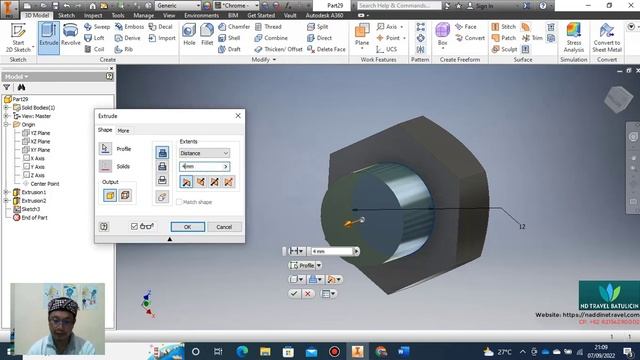Open the Chrome appearance color selector
Screen dimensions: 640x360
(237, 6)
